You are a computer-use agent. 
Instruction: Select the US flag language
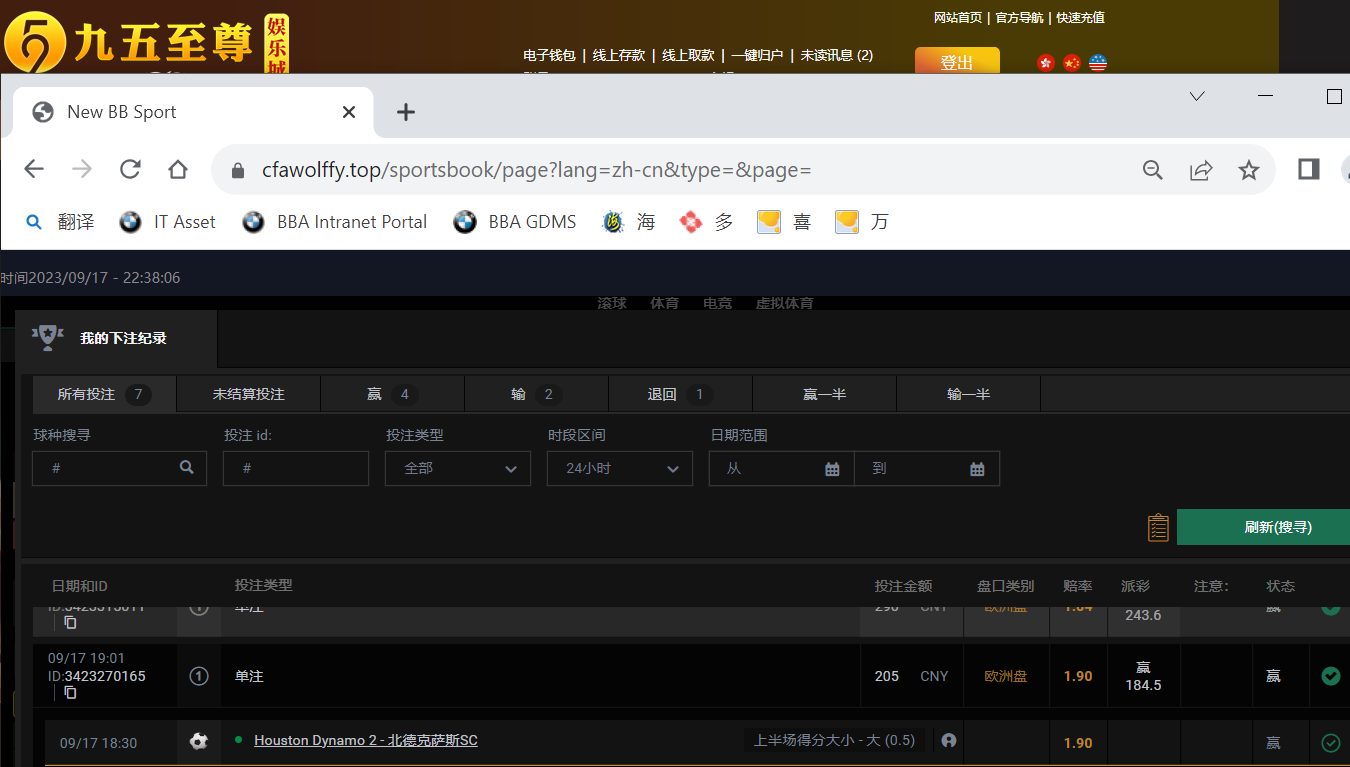[x=1098, y=63]
